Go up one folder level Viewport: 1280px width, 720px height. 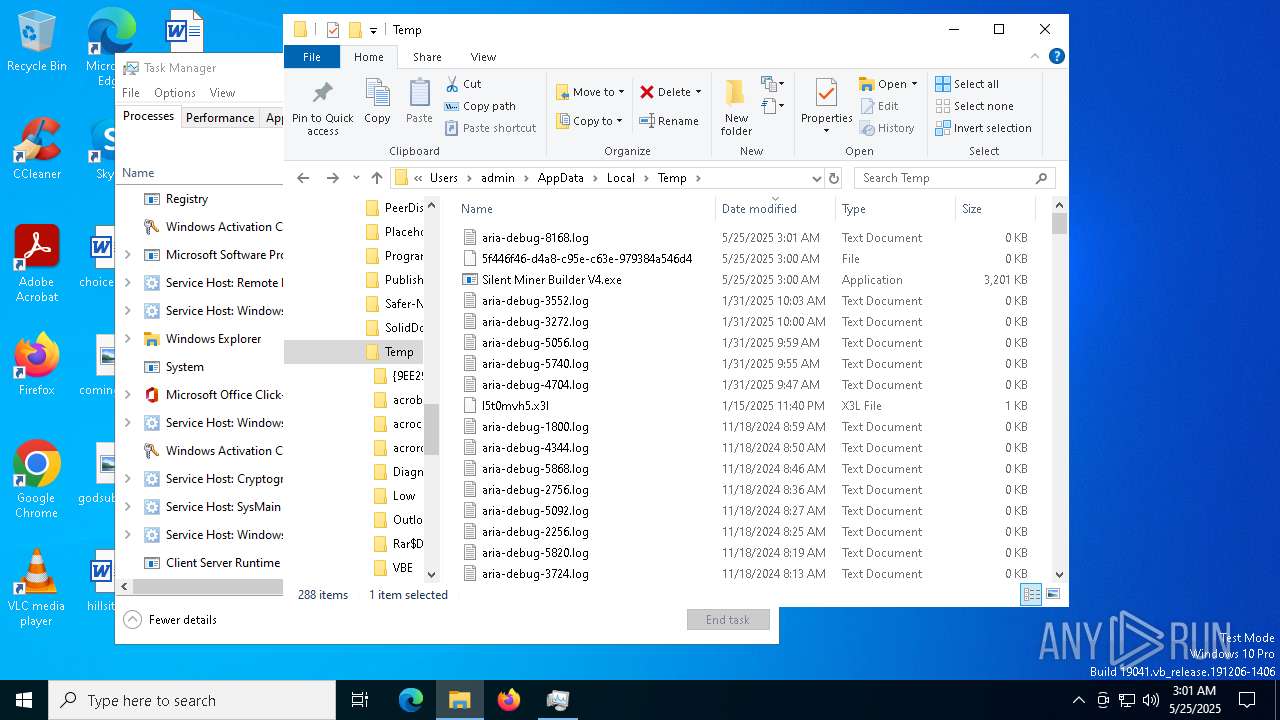(377, 178)
